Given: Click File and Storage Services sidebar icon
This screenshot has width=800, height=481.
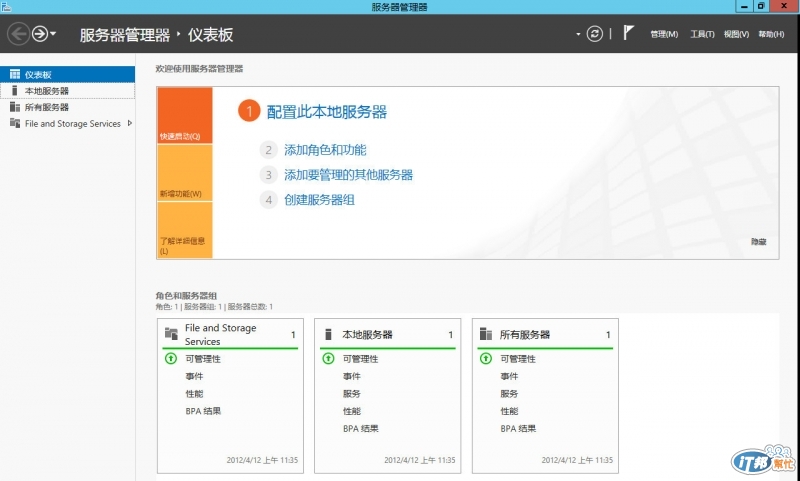Looking at the screenshot, I should click(x=15, y=123).
